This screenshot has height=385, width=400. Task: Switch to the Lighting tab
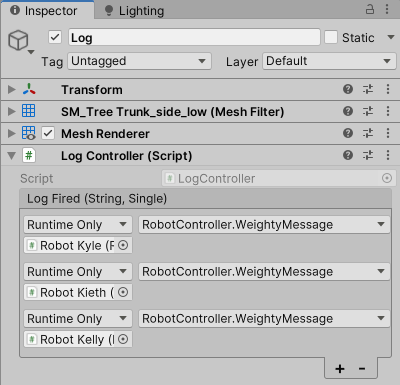pos(135,11)
